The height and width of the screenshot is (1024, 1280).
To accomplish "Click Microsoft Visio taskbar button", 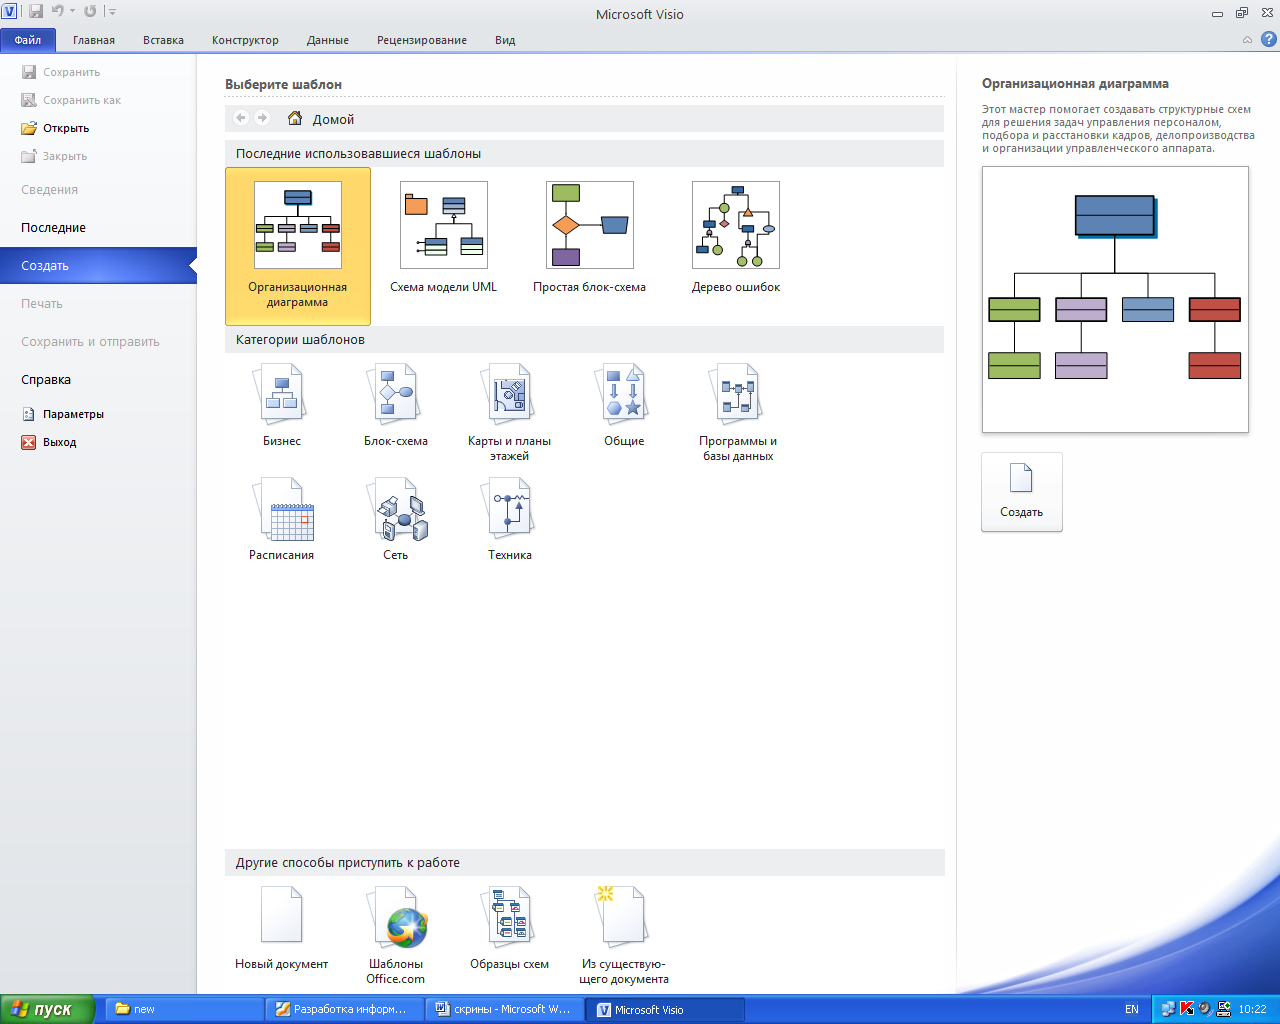I will (666, 1009).
